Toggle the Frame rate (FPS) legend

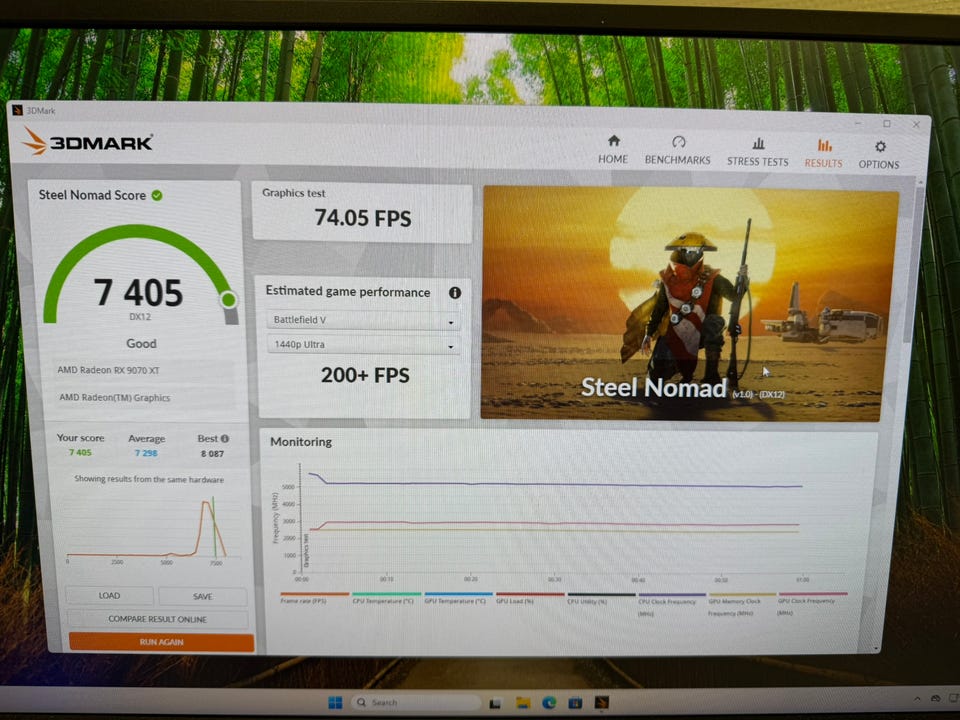(x=314, y=598)
